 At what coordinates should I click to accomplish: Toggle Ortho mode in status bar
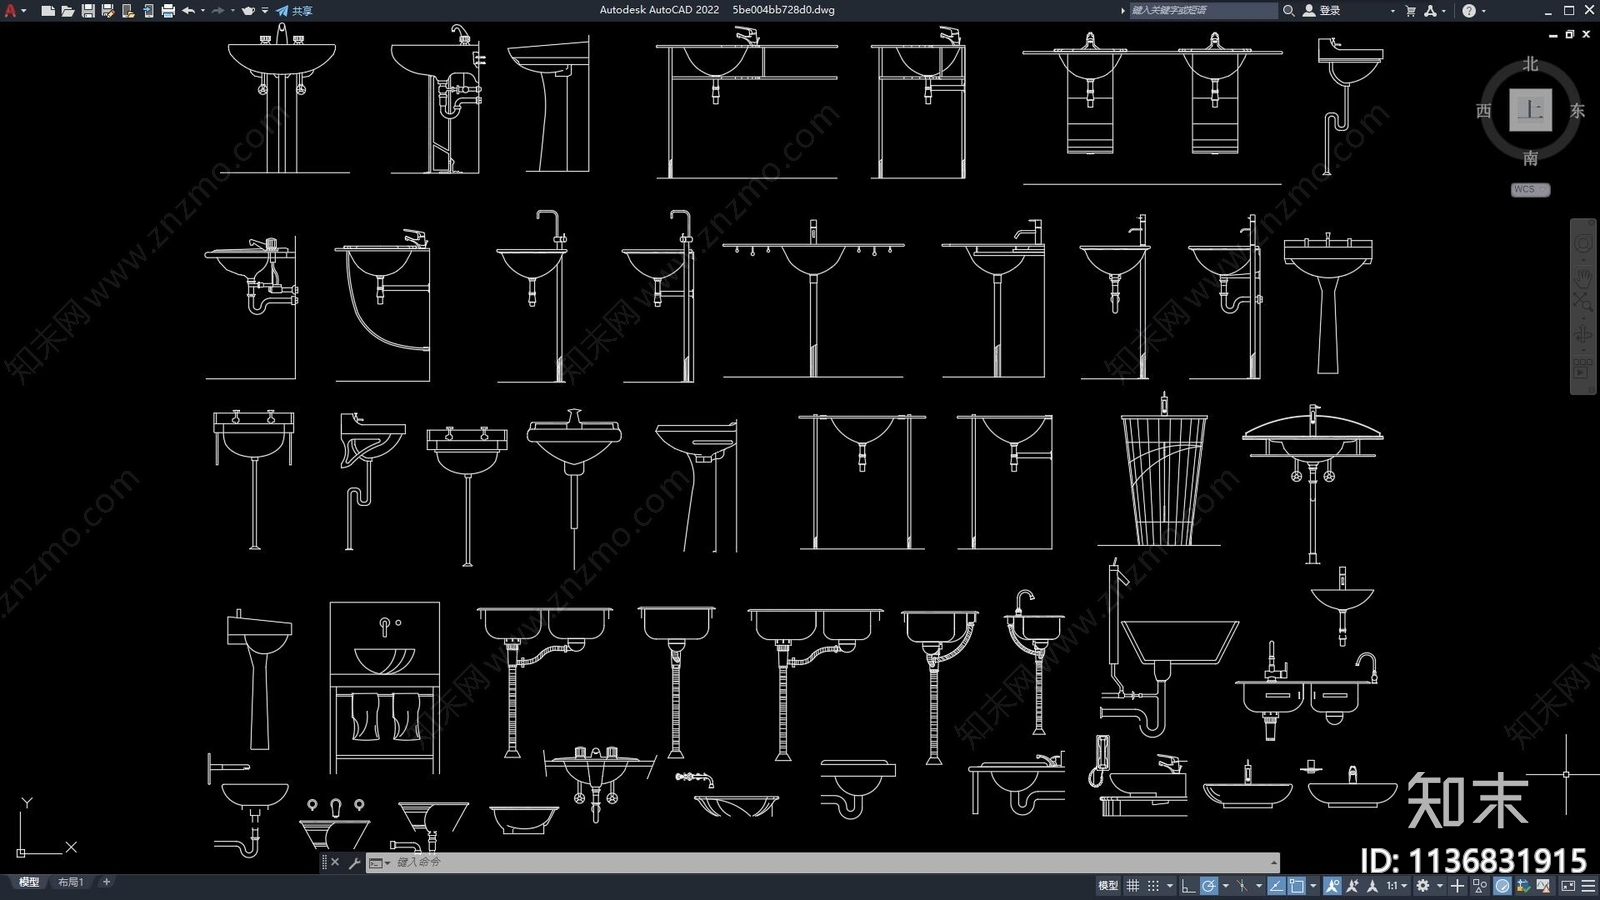[1188, 886]
